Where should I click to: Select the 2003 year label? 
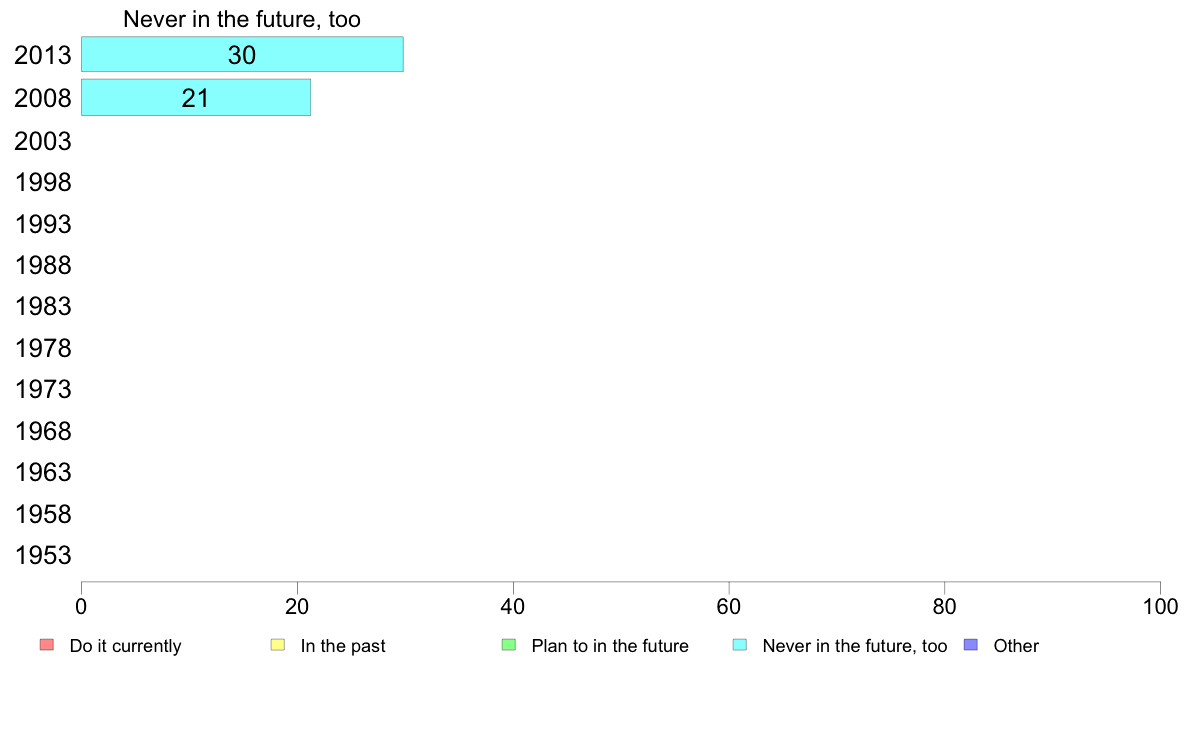click(x=42, y=141)
